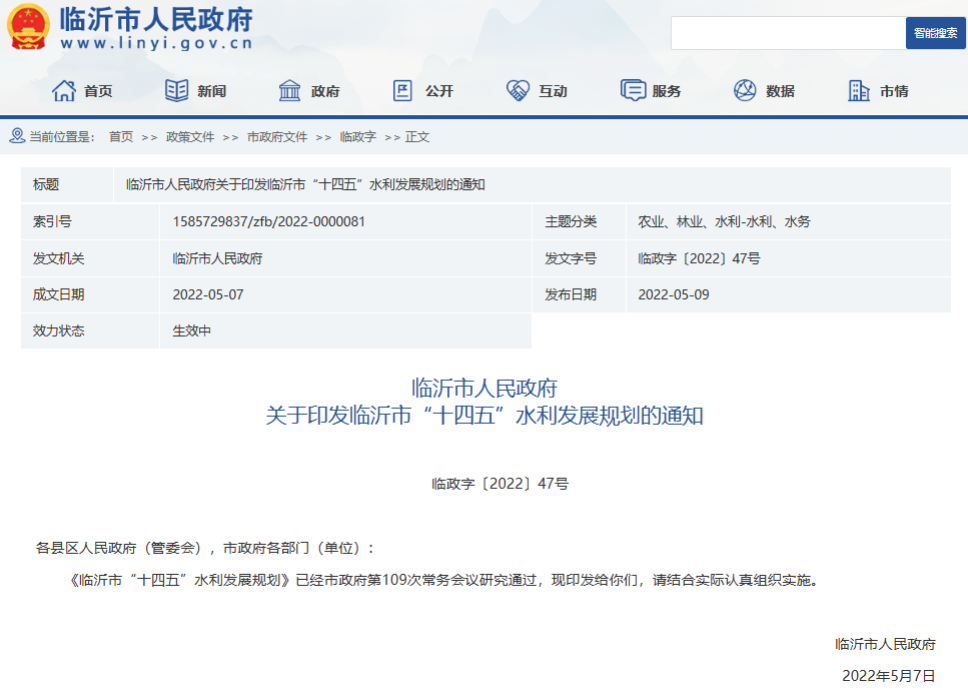
Task: Open the 服务 navigation menu
Action: (663, 90)
